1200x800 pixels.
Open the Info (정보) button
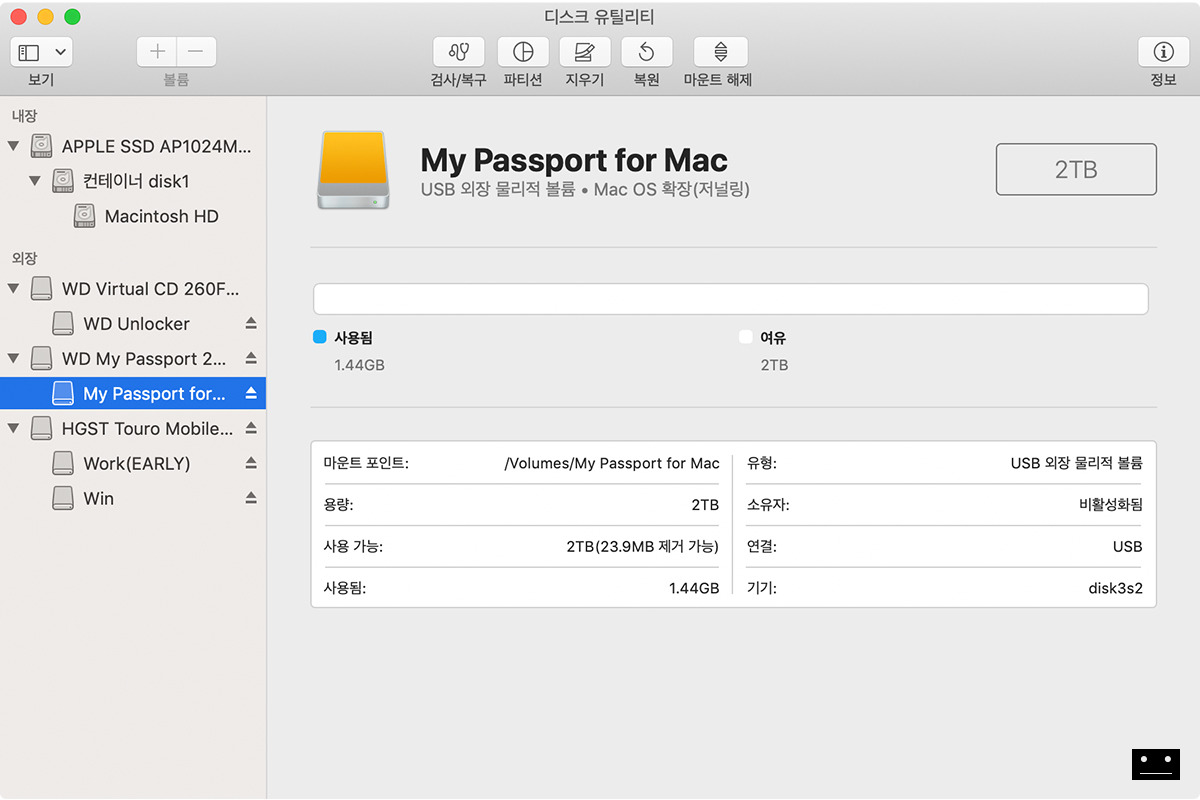1163,52
